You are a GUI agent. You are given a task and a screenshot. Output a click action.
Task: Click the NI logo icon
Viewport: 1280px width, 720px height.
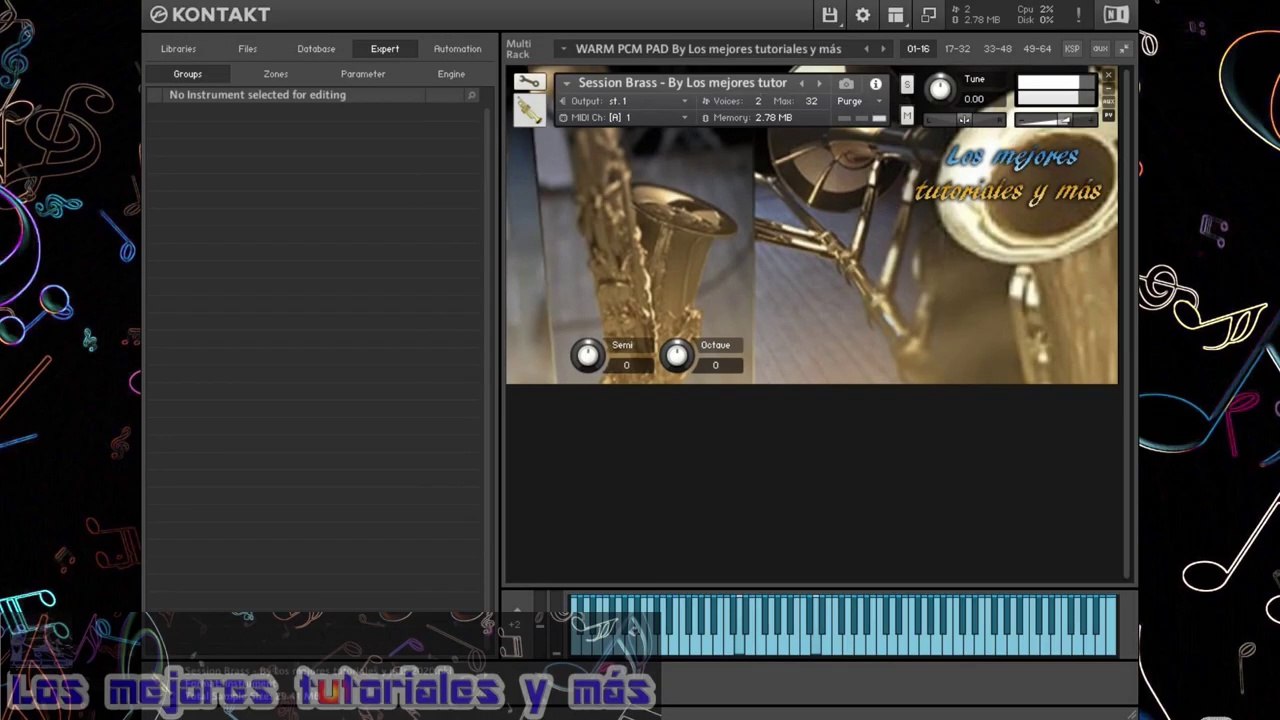pyautogui.click(x=1116, y=15)
